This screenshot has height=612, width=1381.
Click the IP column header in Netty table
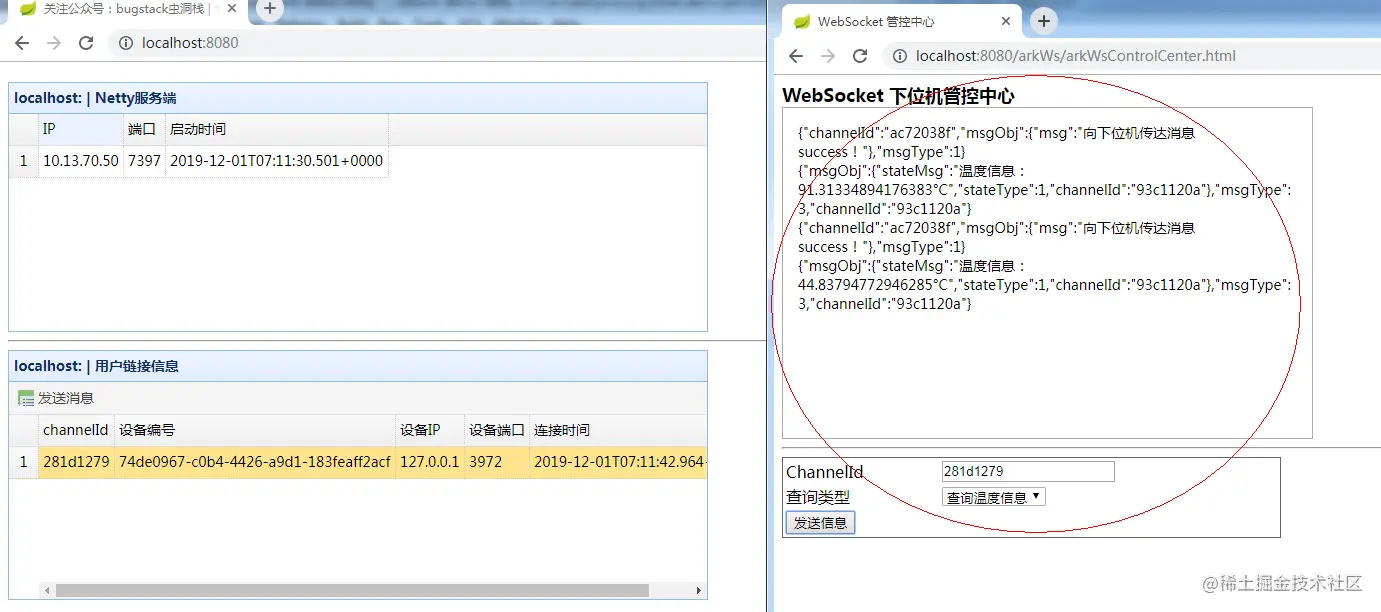[x=81, y=129]
